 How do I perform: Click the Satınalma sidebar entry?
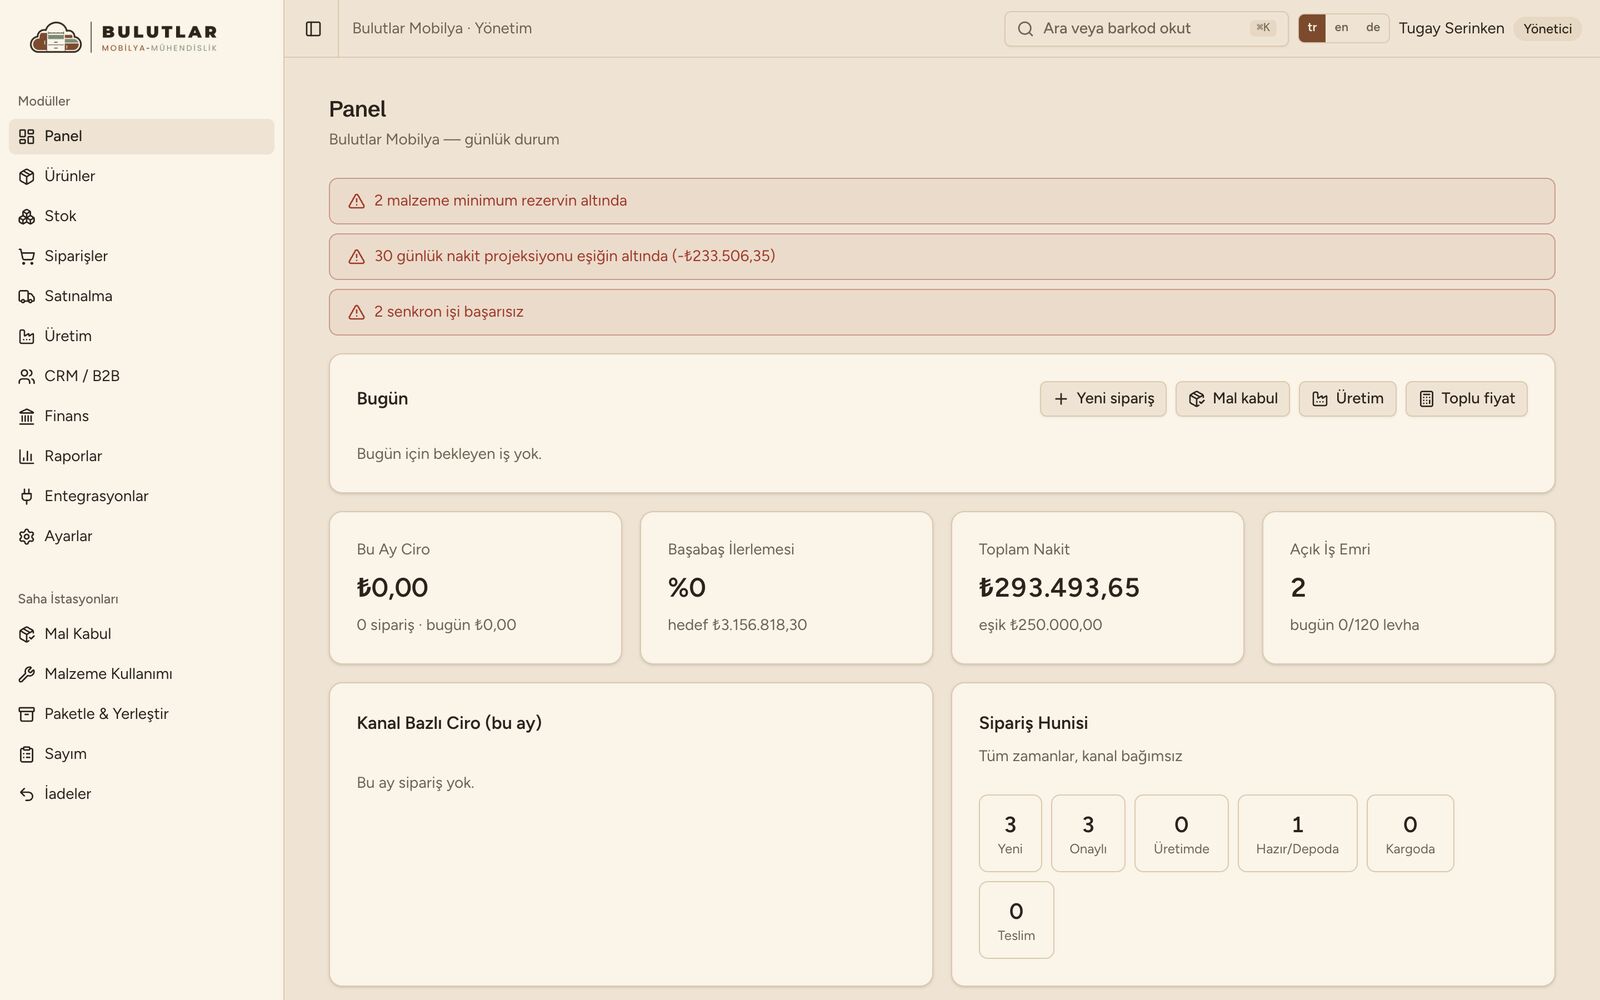click(141, 296)
